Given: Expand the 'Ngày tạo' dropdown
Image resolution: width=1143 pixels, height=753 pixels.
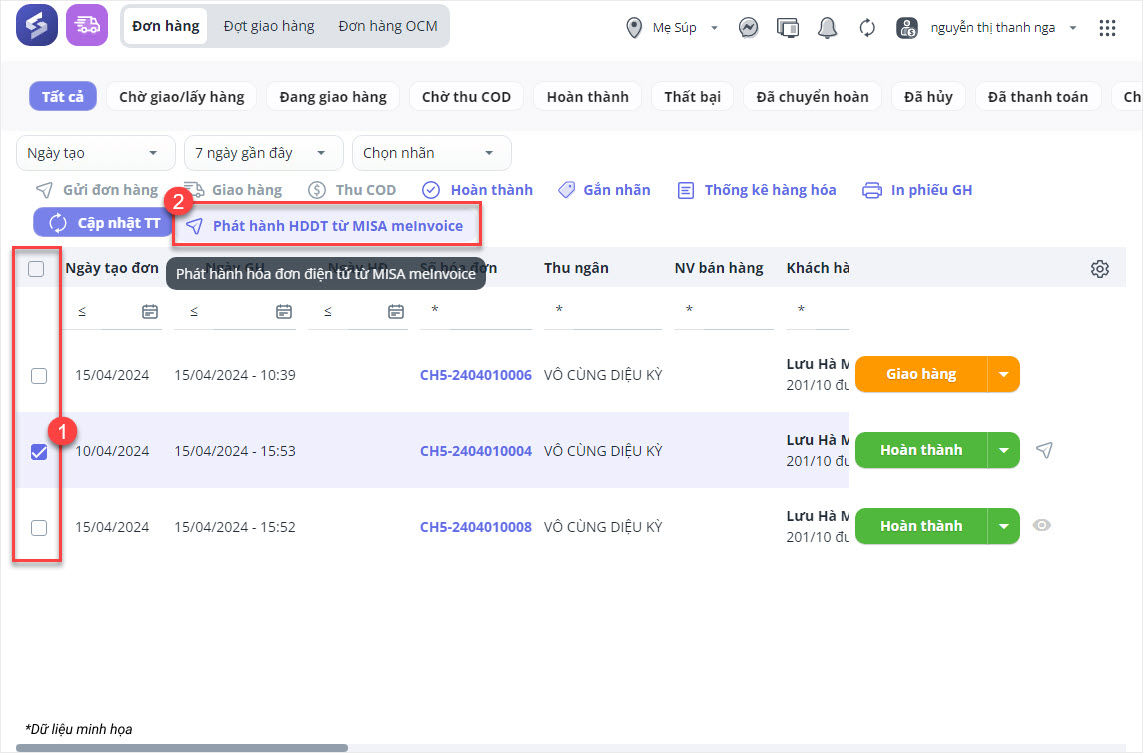Looking at the screenshot, I should point(94,153).
